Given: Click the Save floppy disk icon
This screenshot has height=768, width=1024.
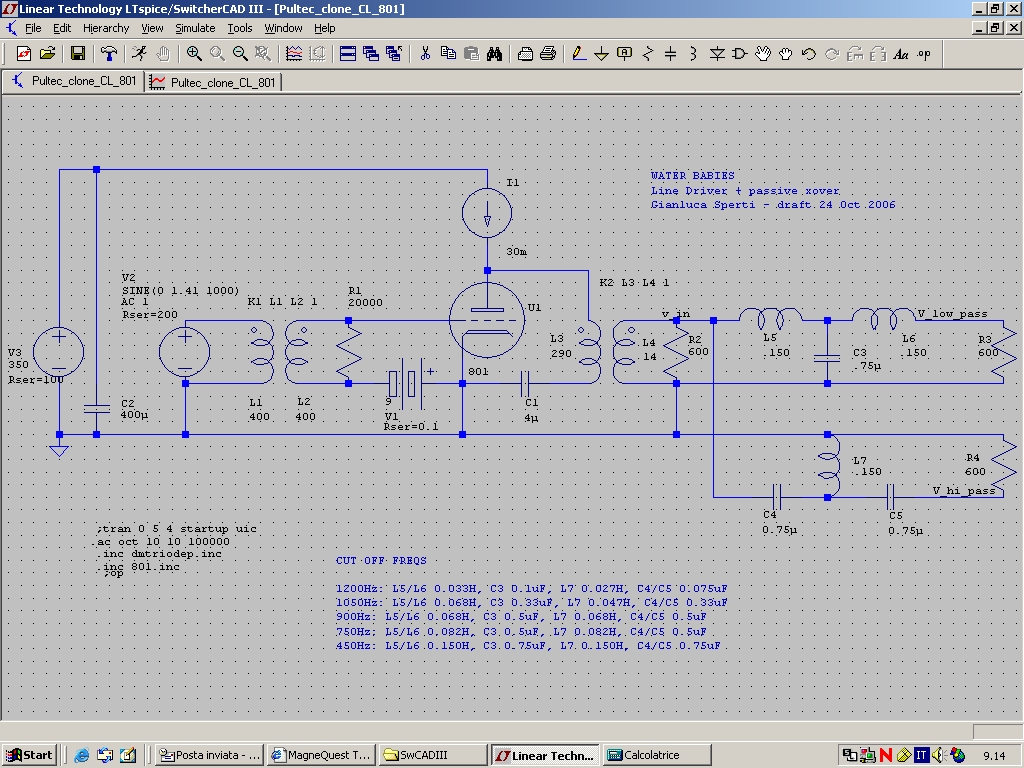Looking at the screenshot, I should 78,54.
